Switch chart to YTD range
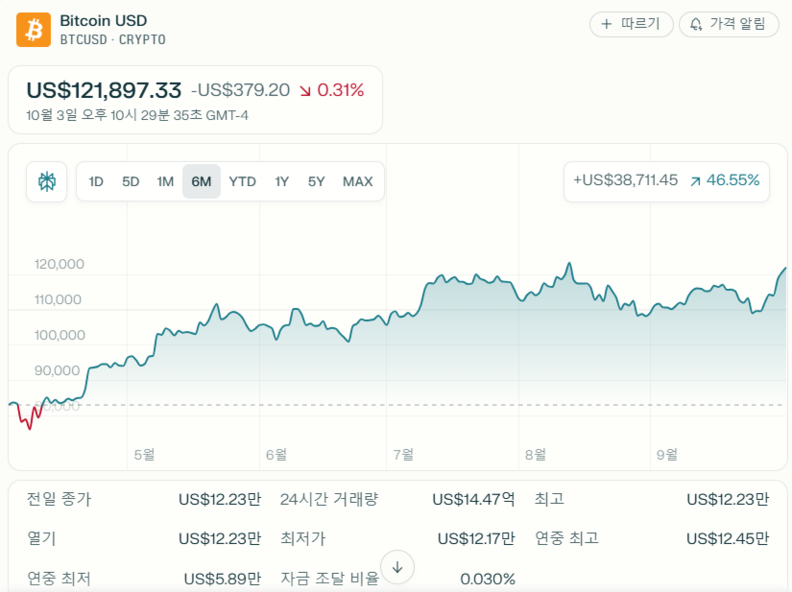The height and width of the screenshot is (592, 792). (242, 181)
